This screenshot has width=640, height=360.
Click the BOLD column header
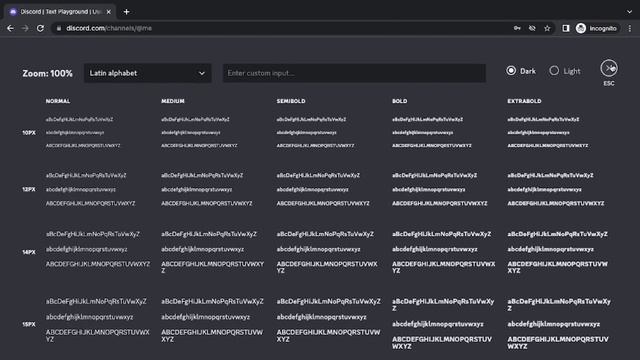tap(400, 101)
